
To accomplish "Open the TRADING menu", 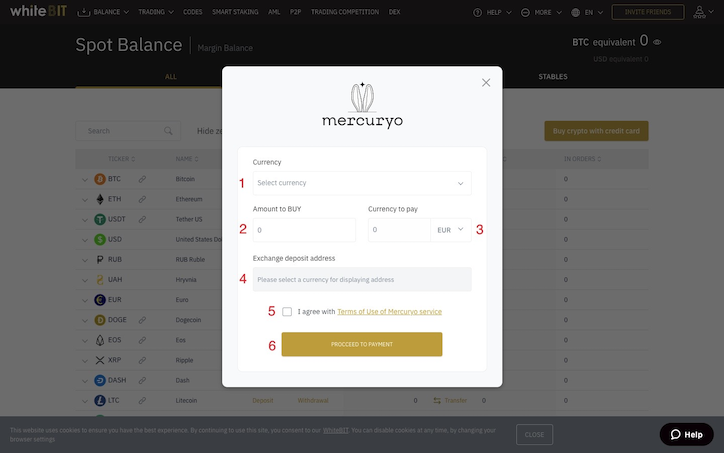I will click(156, 12).
